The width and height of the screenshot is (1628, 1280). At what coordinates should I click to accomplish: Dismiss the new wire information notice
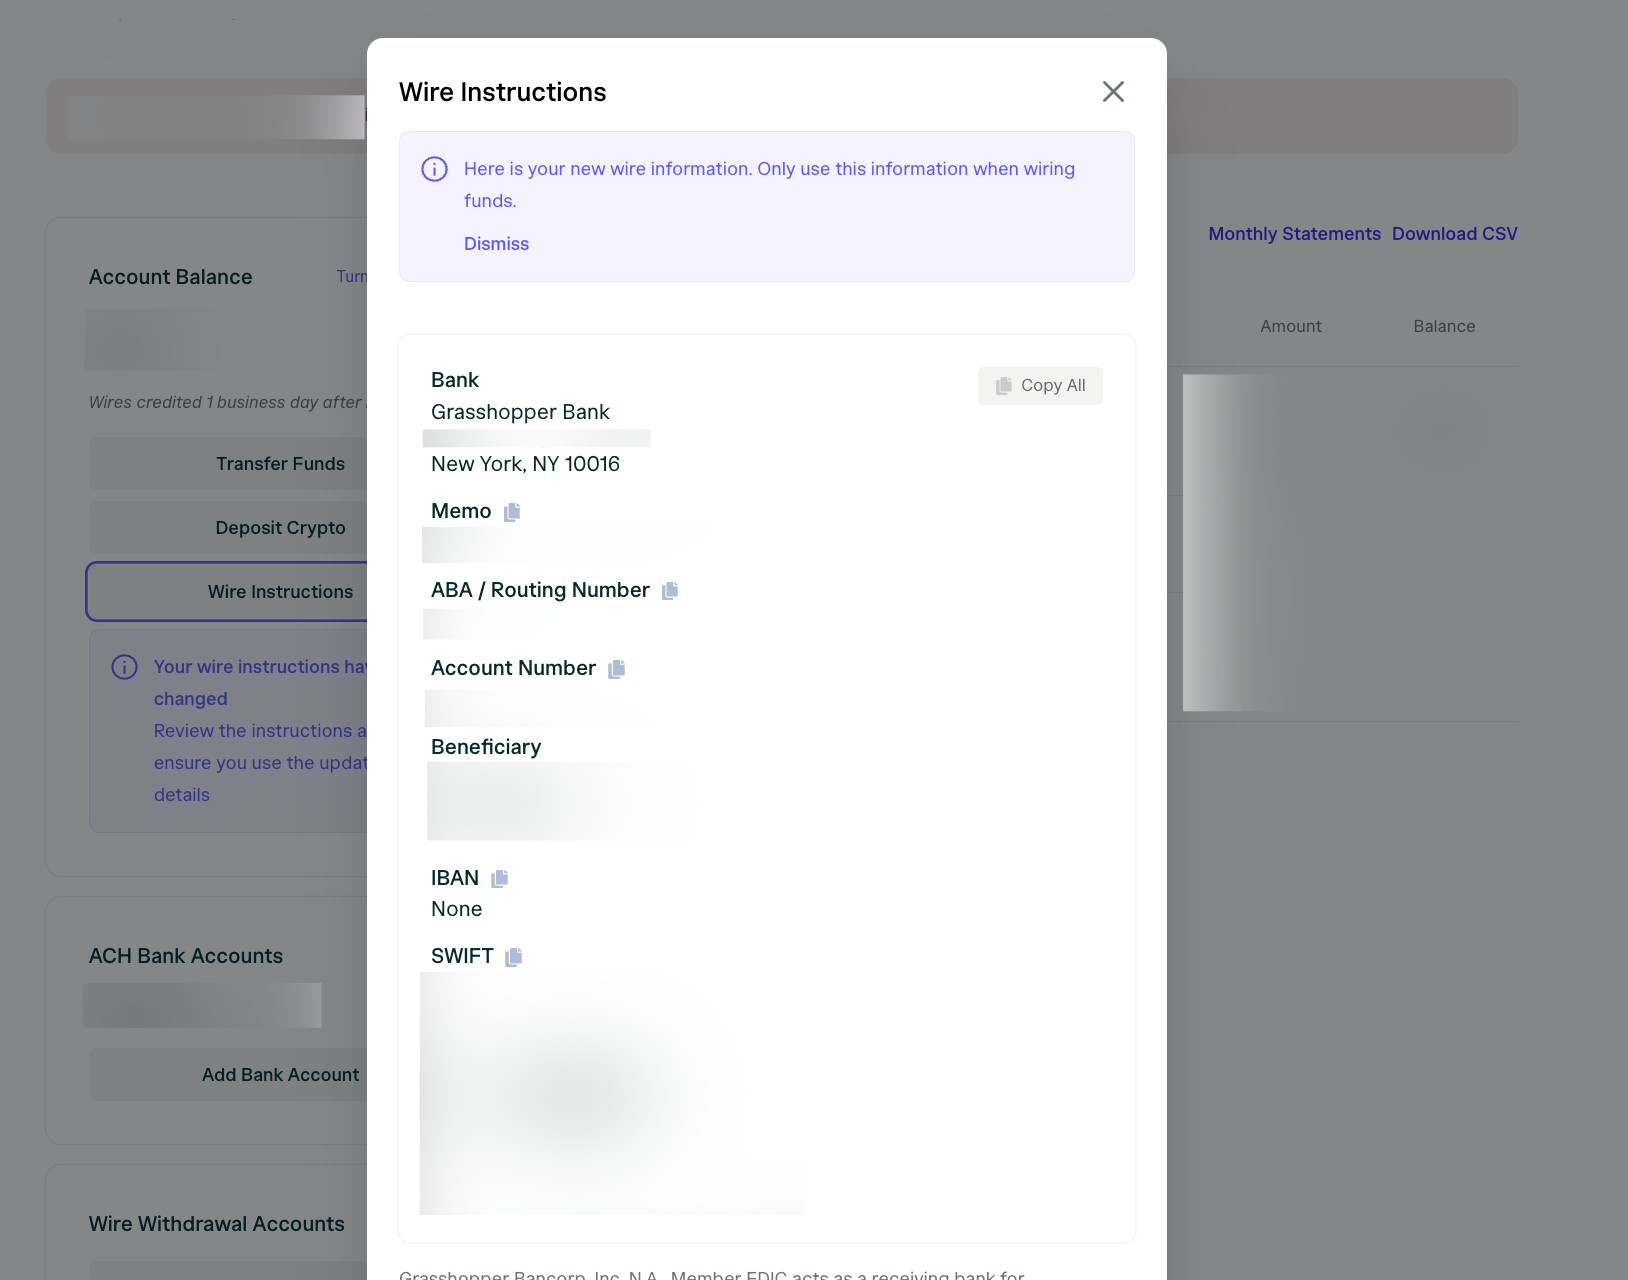496,244
